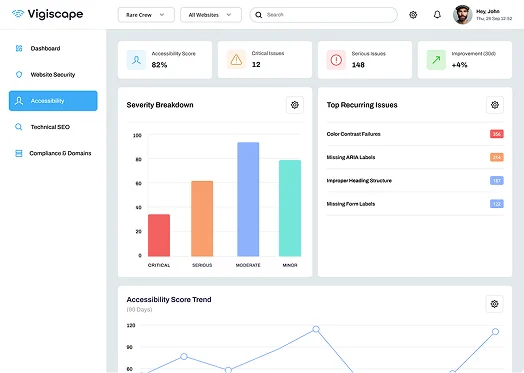Click the Dashboard sidebar icon
The image size is (524, 373).
tap(19, 48)
